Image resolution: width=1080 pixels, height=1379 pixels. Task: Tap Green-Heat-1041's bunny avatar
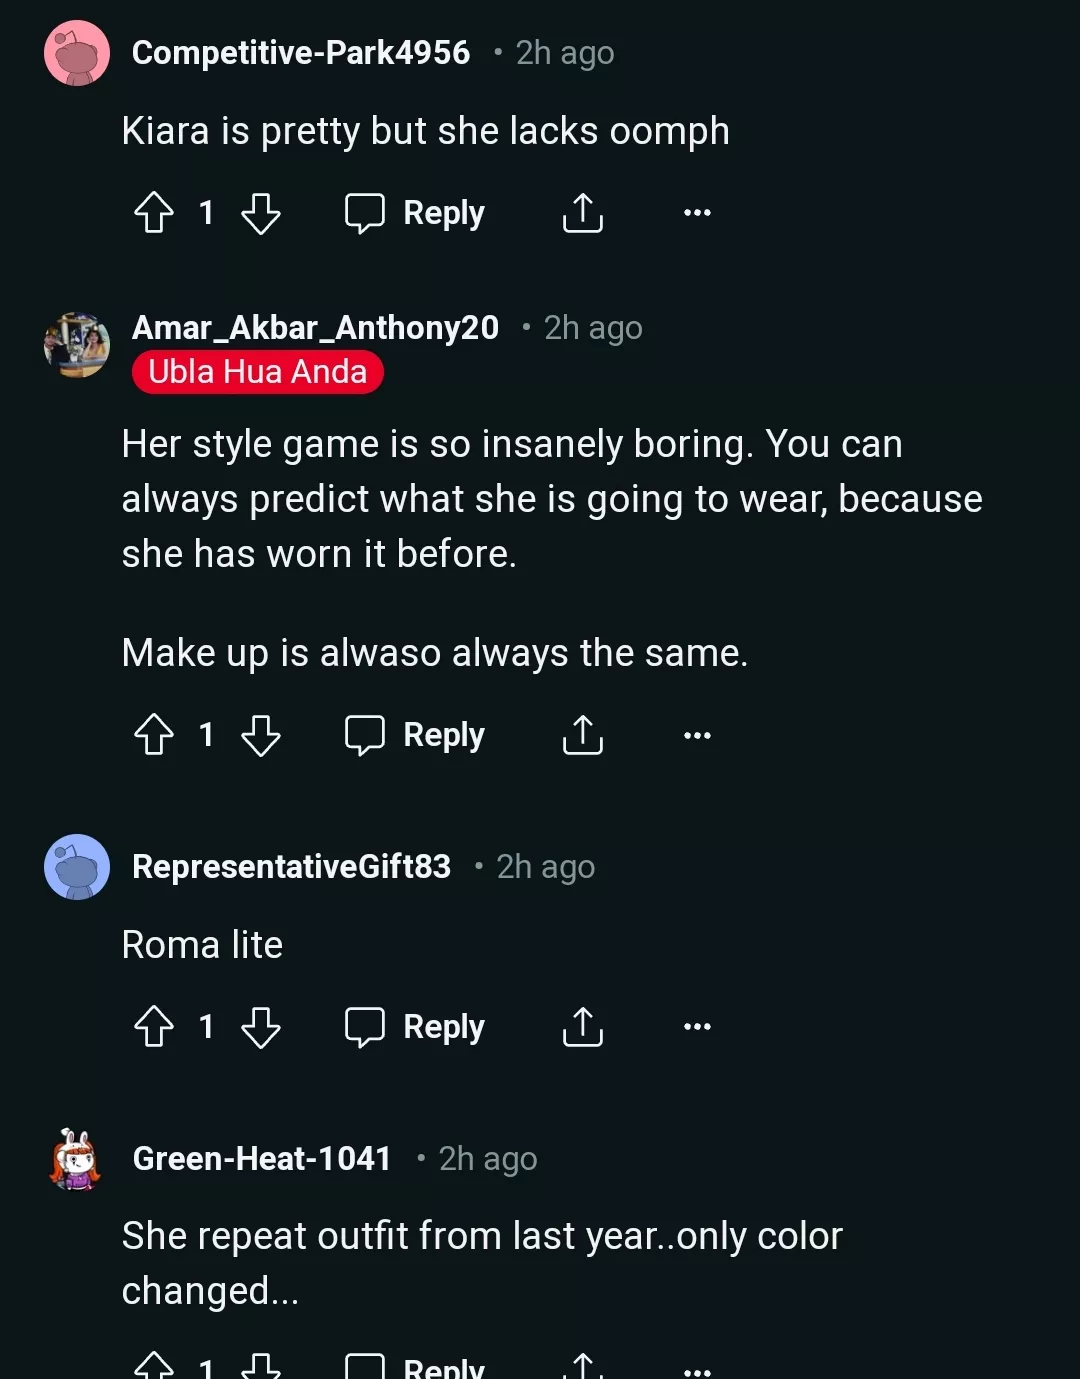76,1160
